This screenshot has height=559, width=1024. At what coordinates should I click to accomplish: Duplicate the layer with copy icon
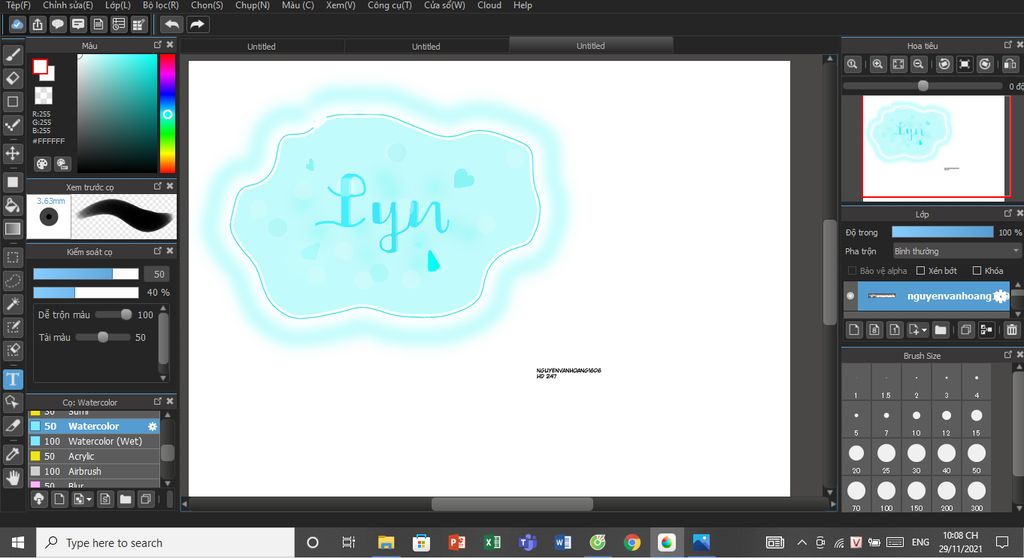(x=965, y=330)
